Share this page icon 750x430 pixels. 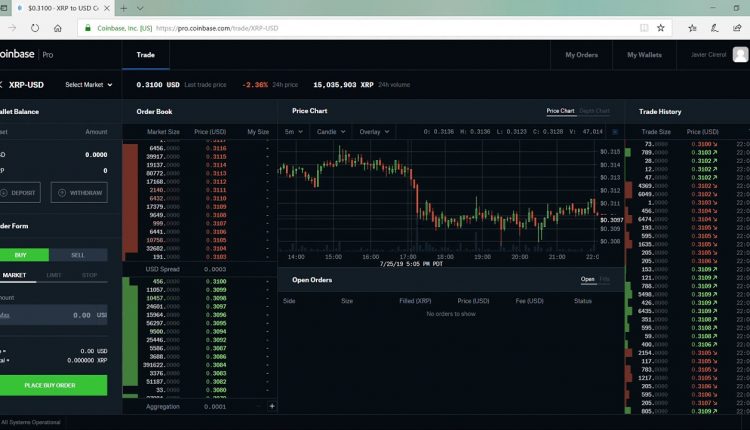[737, 28]
